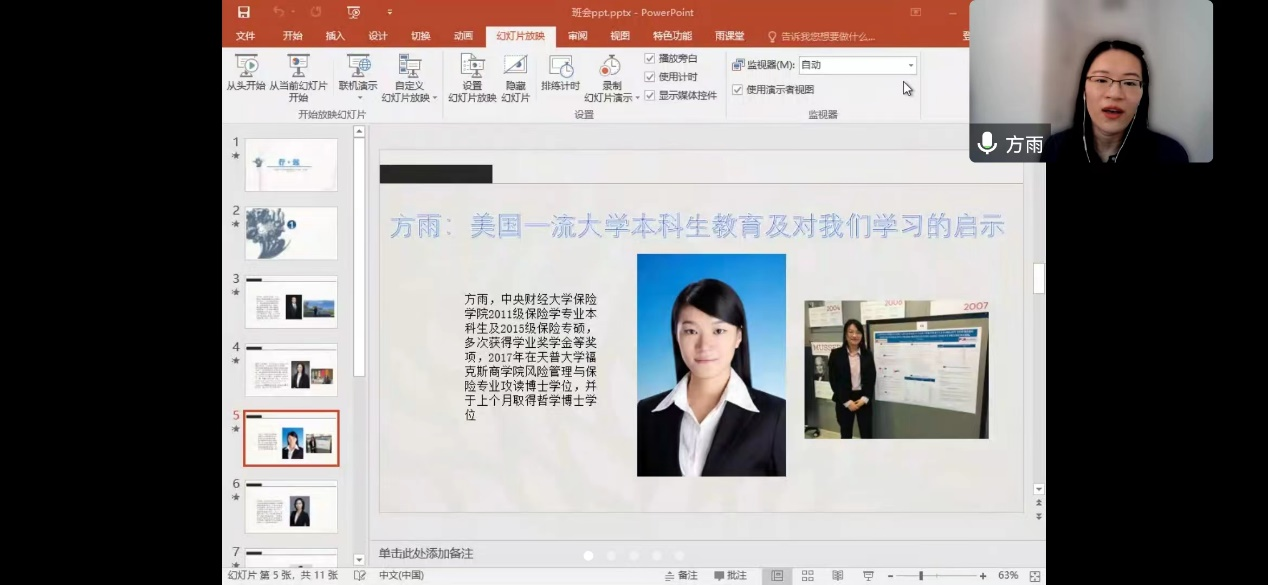
Task: Open the 监视器 monitor dropdown
Action: (x=910, y=65)
